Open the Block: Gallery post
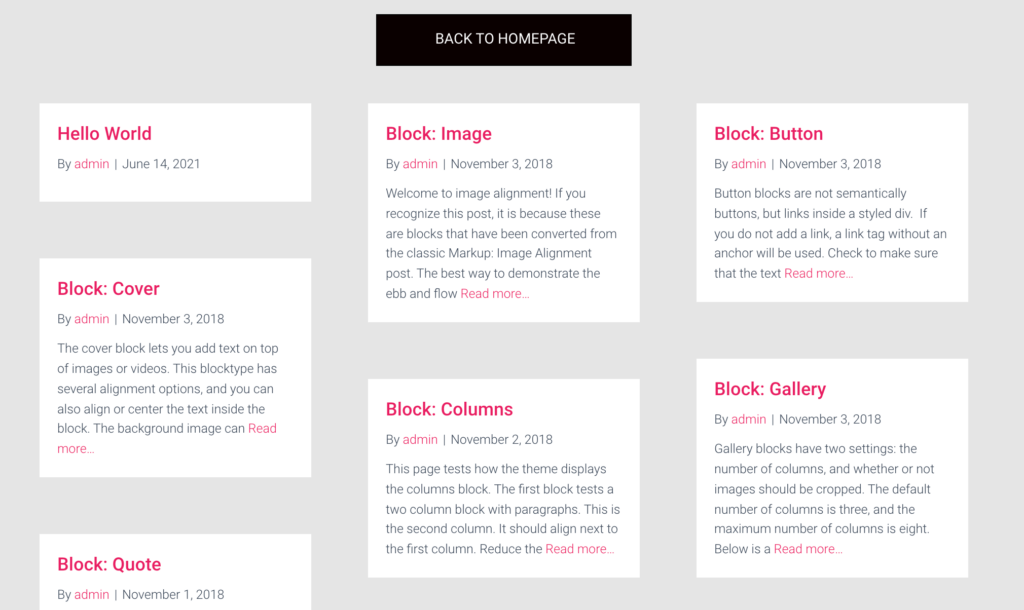Screen dimensions: 1024x610 click(769, 388)
